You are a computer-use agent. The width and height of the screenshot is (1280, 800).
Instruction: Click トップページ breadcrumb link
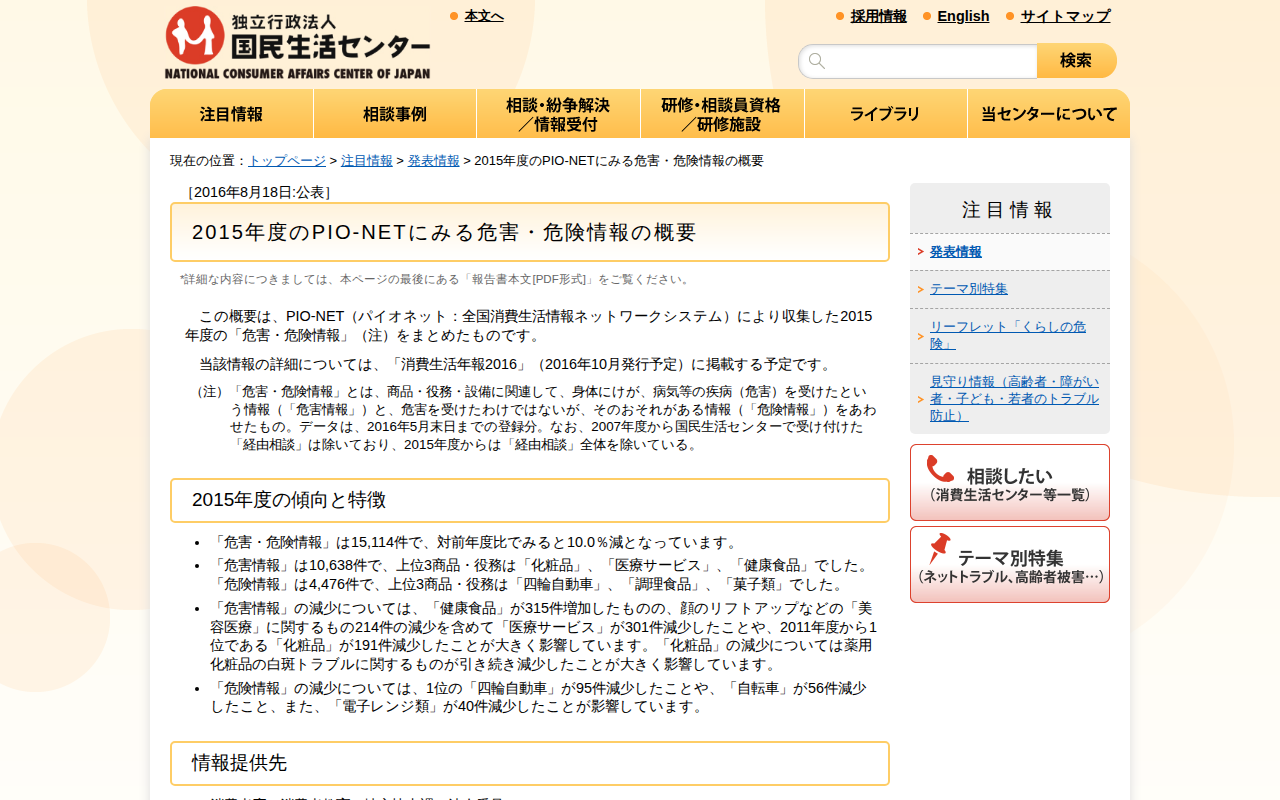287,161
